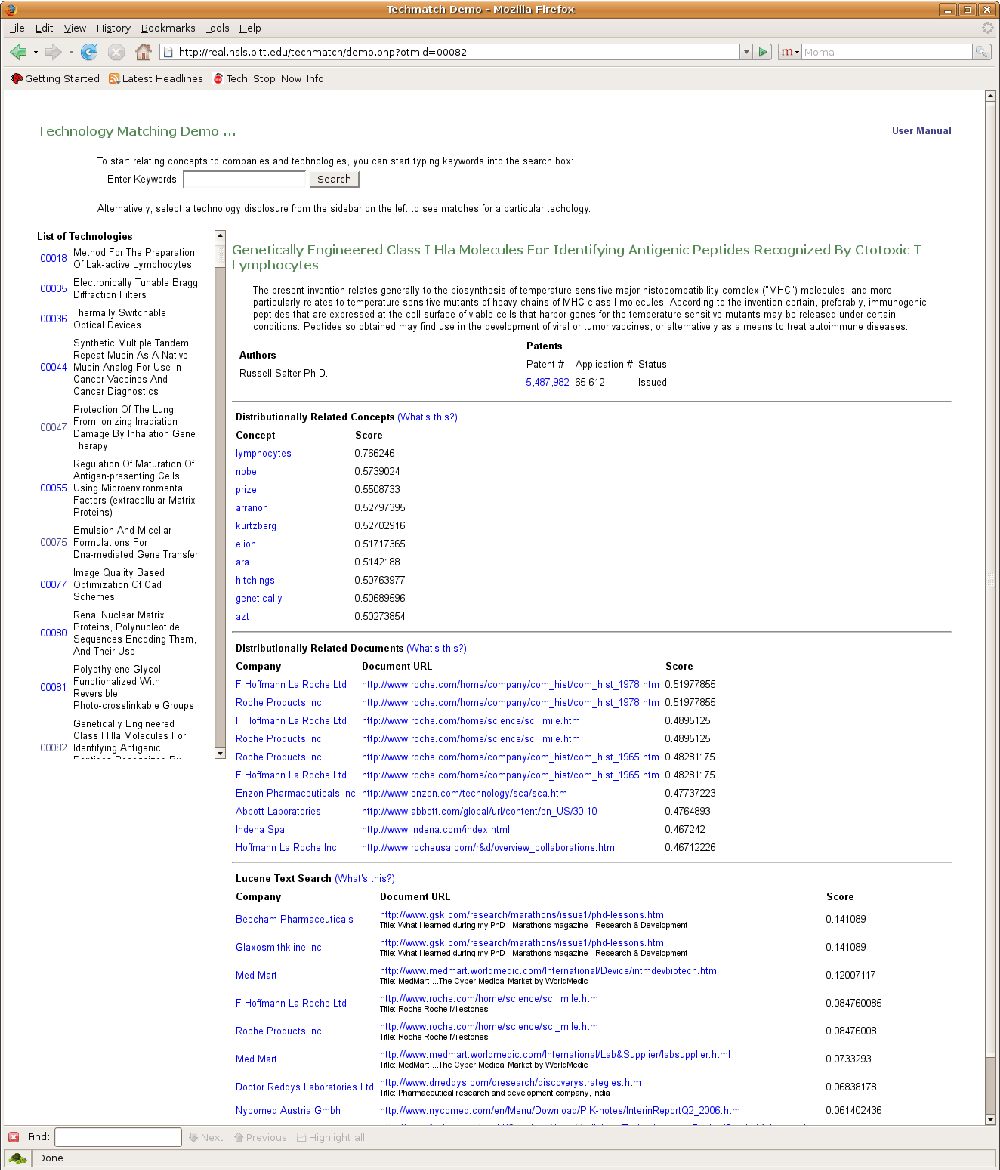Click the page scrollbar down arrow
1000x1170 pixels.
click(990, 1119)
